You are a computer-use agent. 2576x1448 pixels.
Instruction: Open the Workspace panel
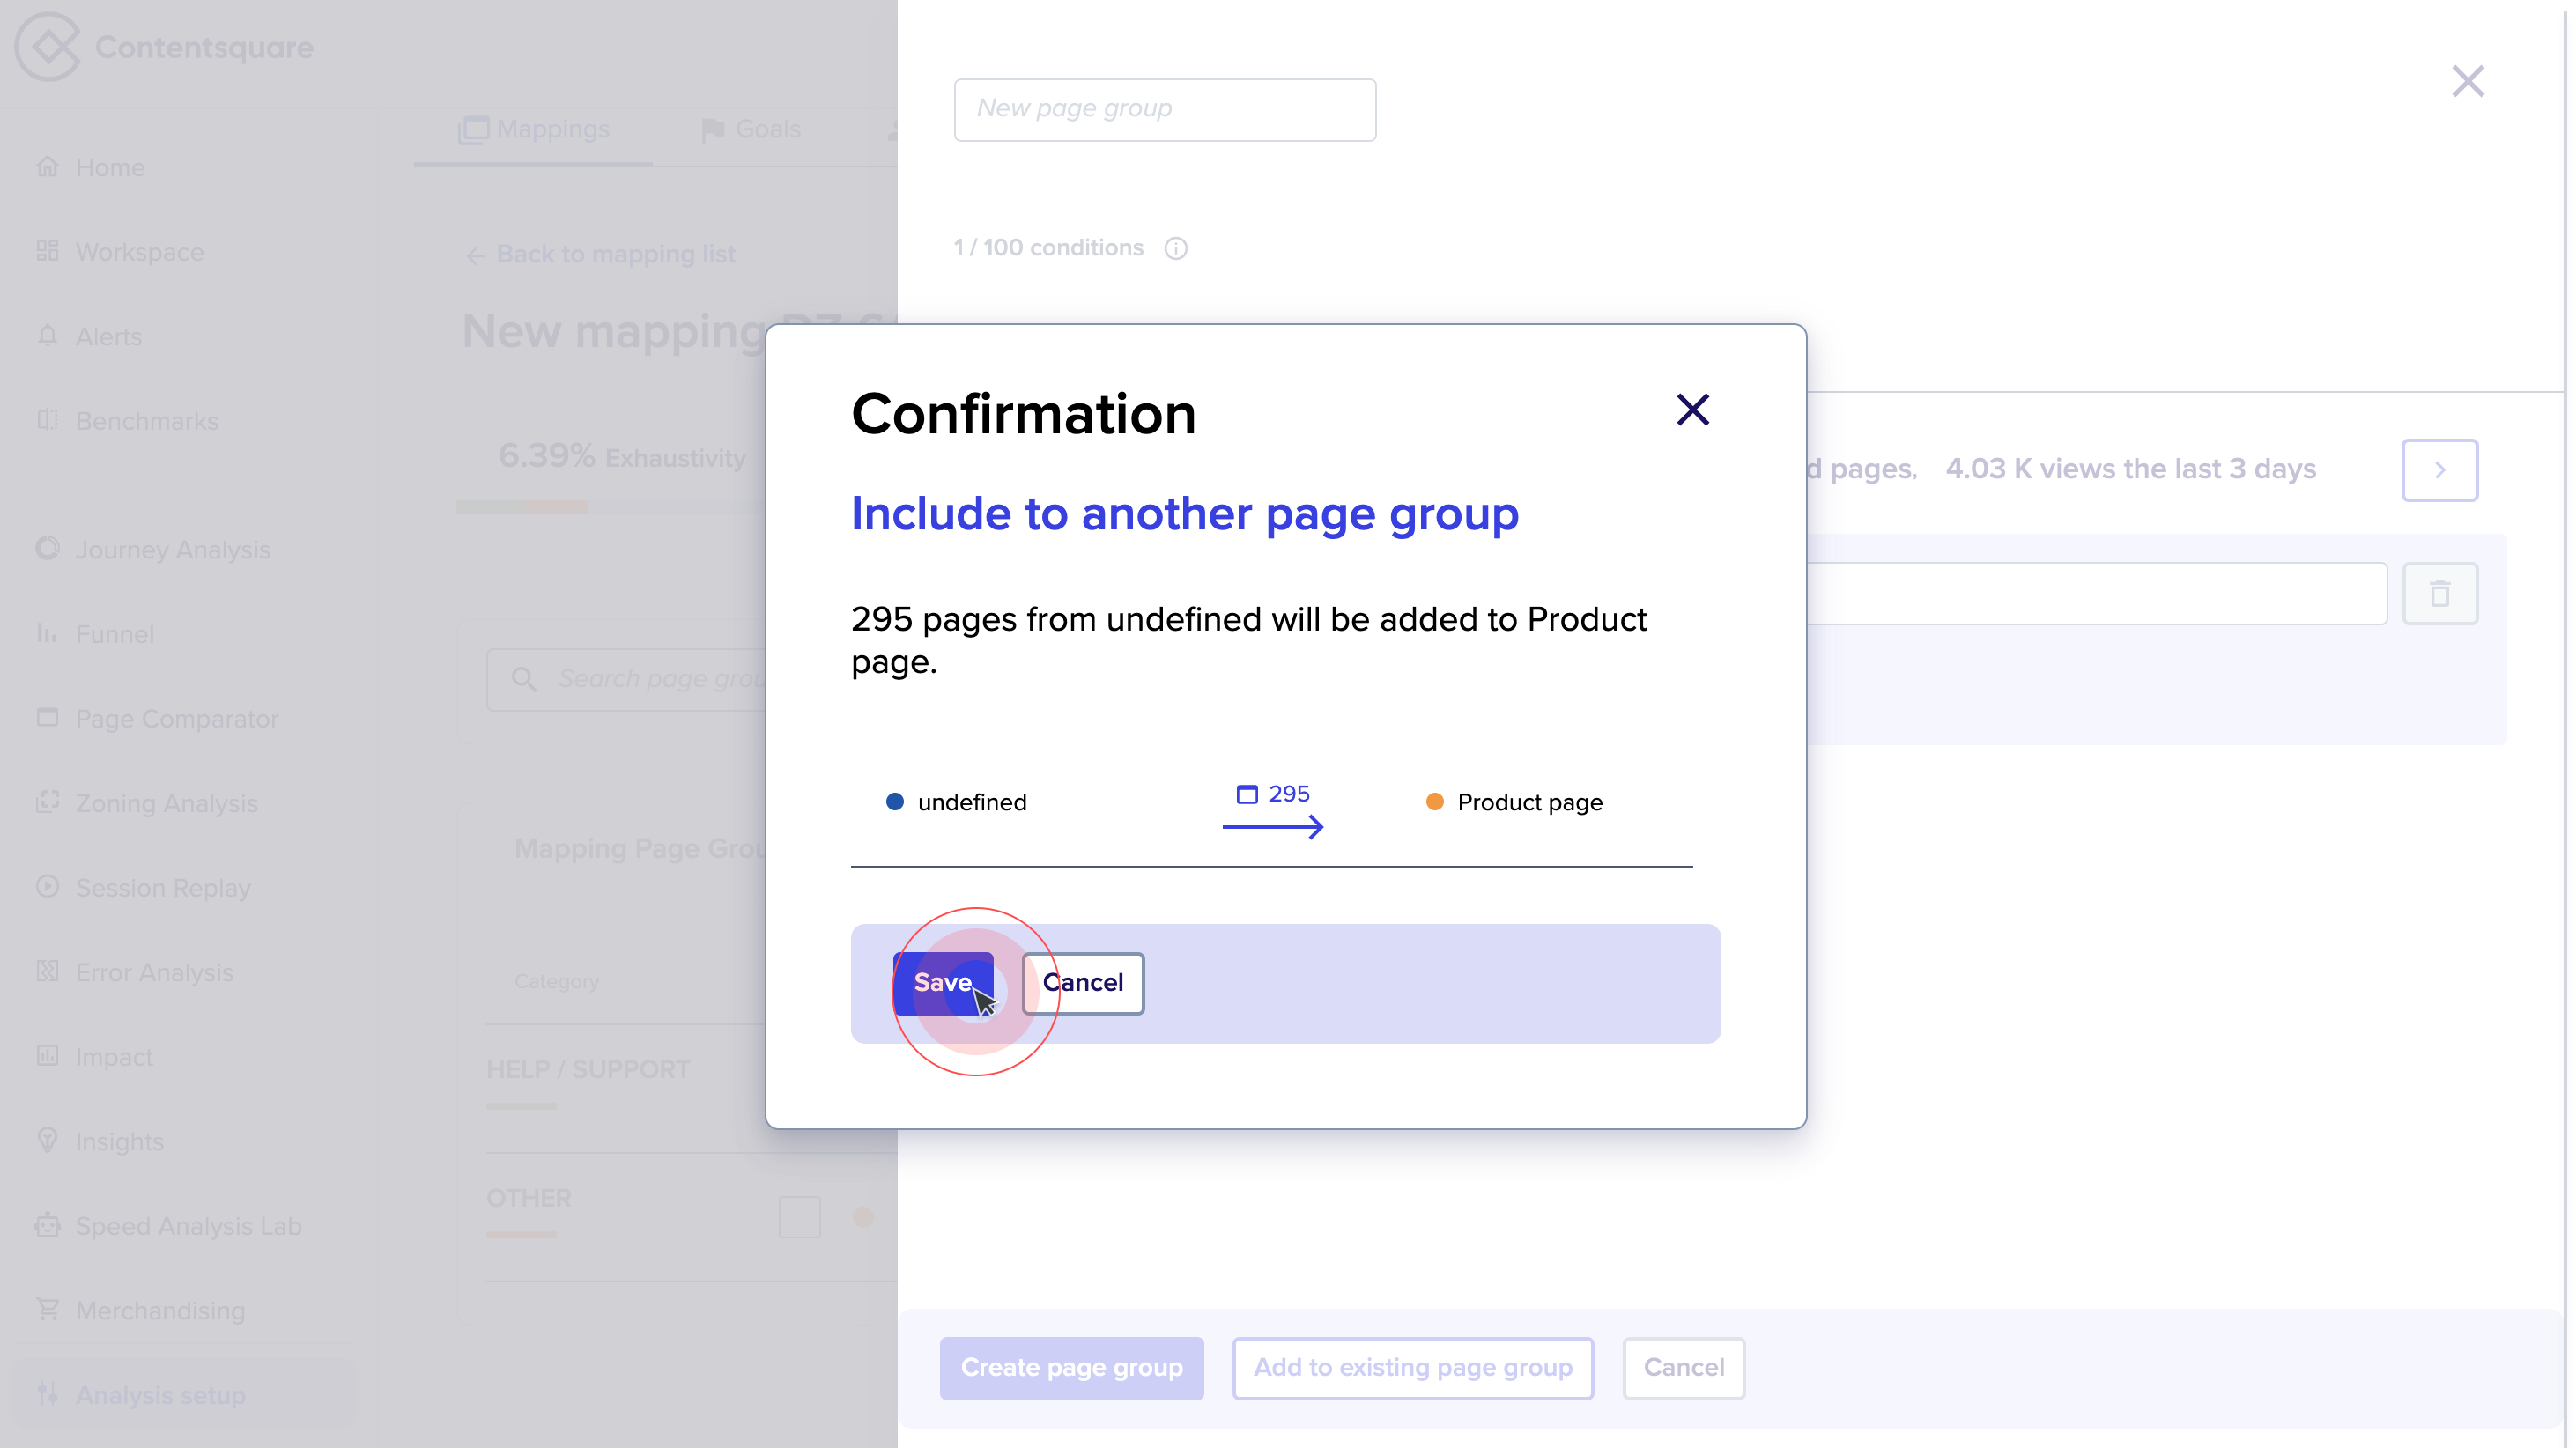click(x=140, y=252)
